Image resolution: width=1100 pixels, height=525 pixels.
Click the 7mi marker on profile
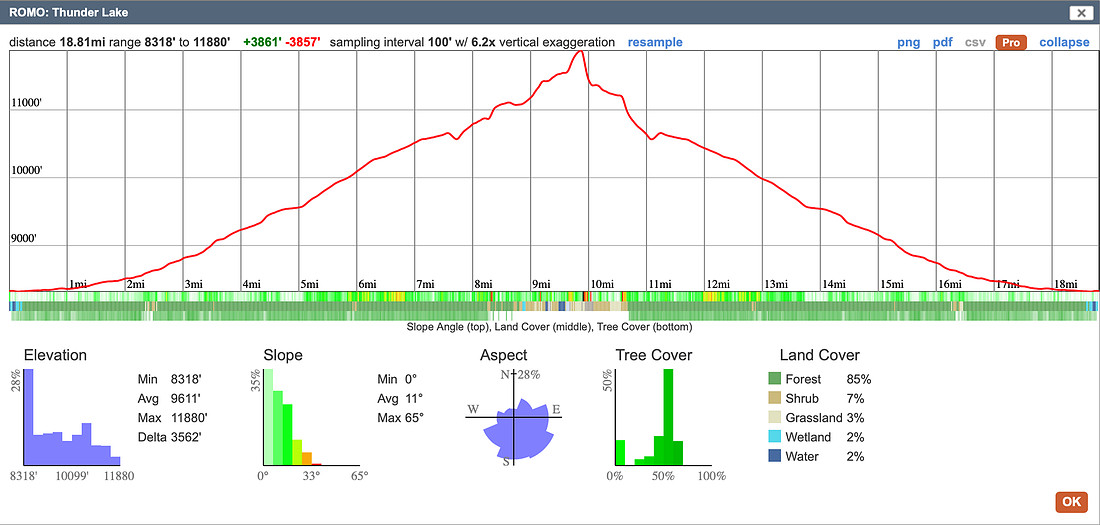tap(425, 284)
